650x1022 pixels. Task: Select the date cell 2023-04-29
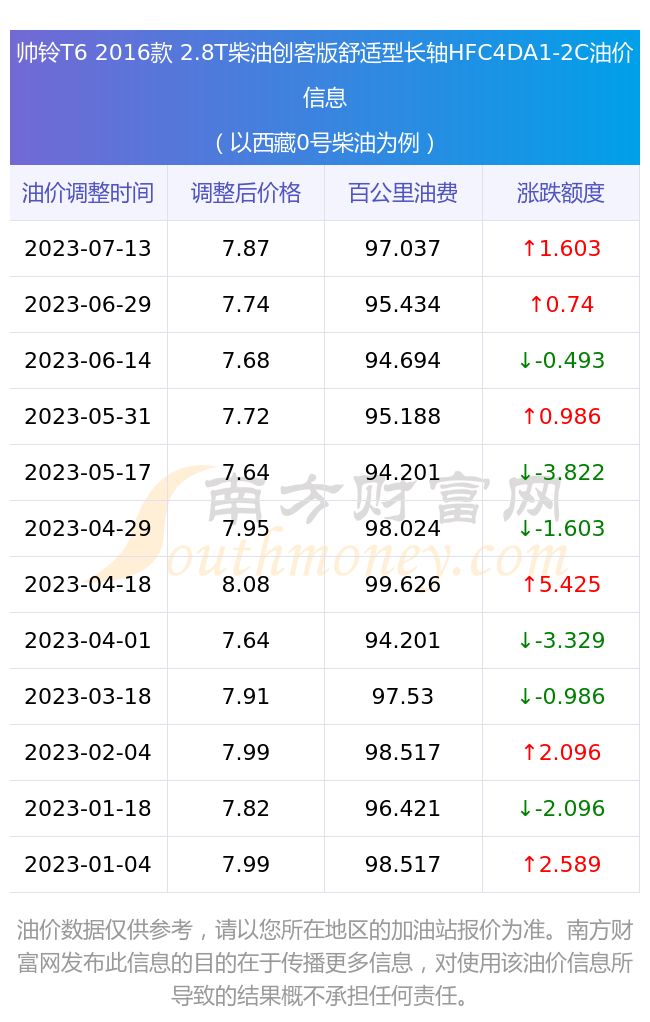[88, 529]
